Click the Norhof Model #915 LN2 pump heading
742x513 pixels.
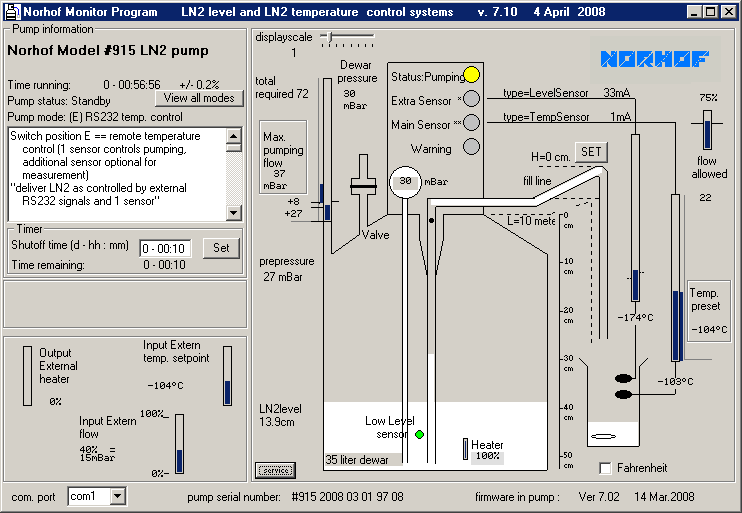[x=108, y=51]
